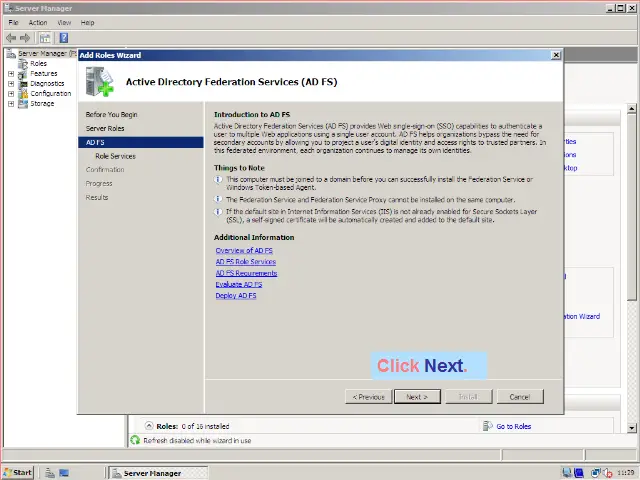Click the Go to Roles link
The height and width of the screenshot is (480, 640).
click(513, 427)
